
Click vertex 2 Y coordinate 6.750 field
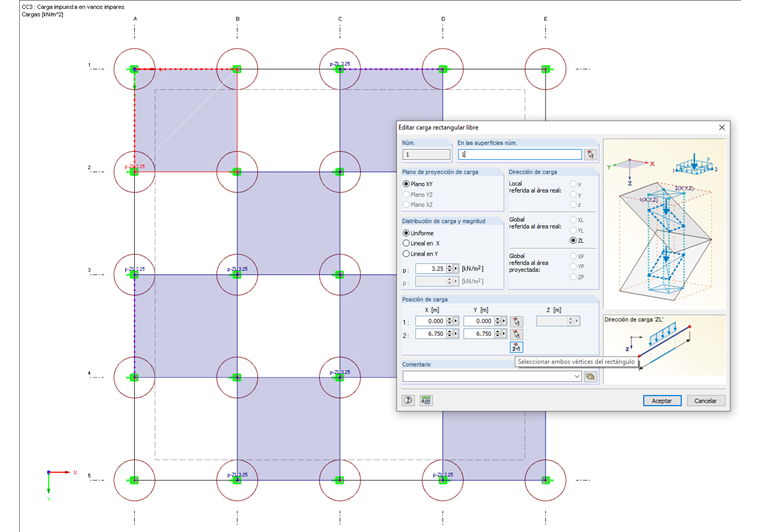pyautogui.click(x=479, y=334)
